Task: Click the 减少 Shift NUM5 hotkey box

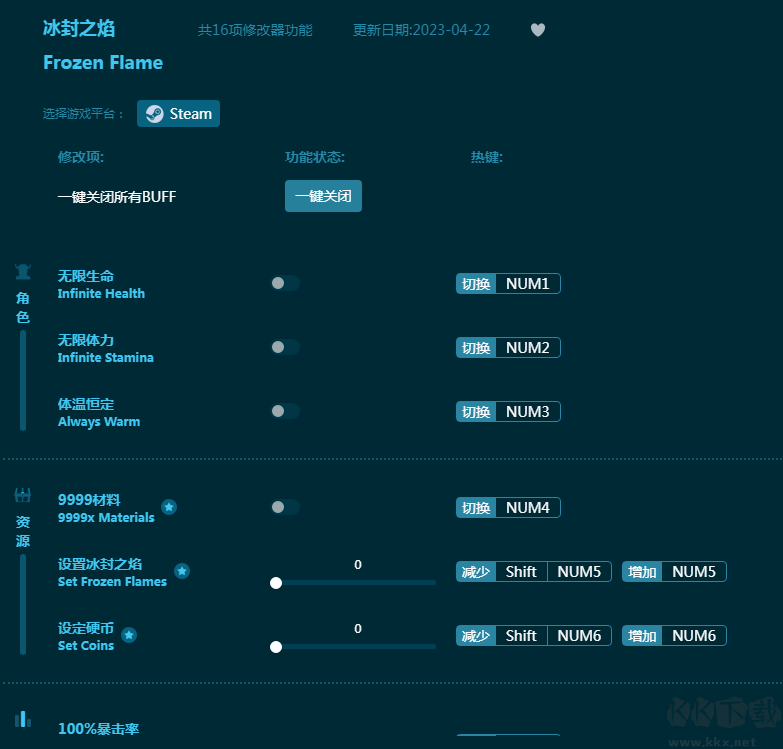Action: point(533,572)
